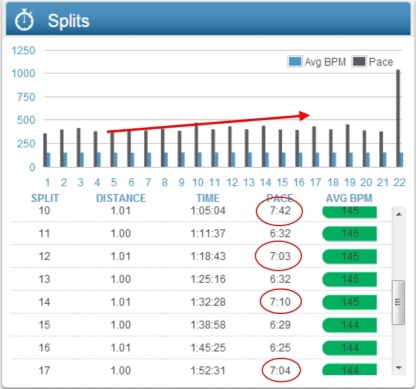Click the DISTANCE column header
The width and height of the screenshot is (416, 389).
click(x=121, y=198)
